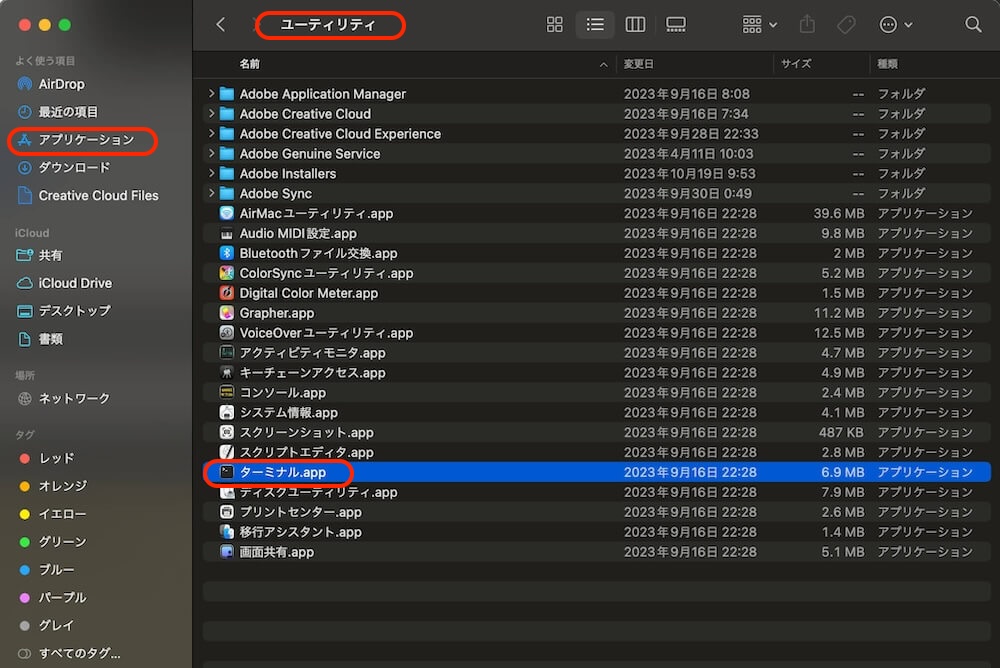Click the tag edit icon
Image resolution: width=1000 pixels, height=668 pixels.
pos(846,25)
